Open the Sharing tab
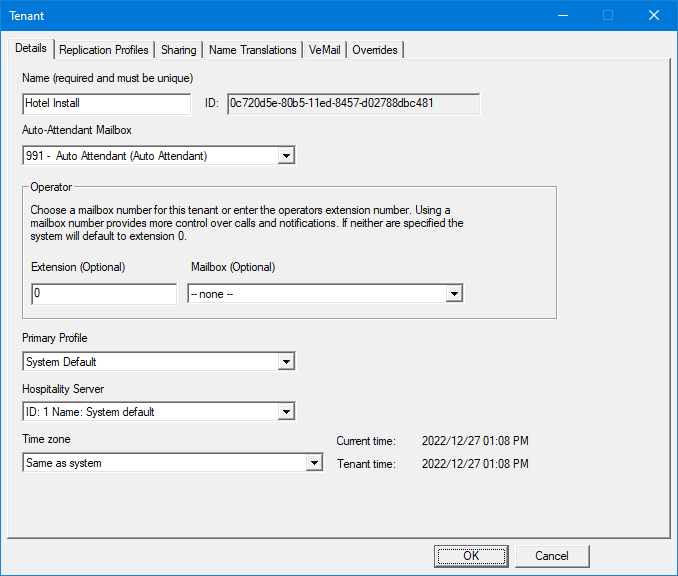This screenshot has width=678, height=576. 179,50
